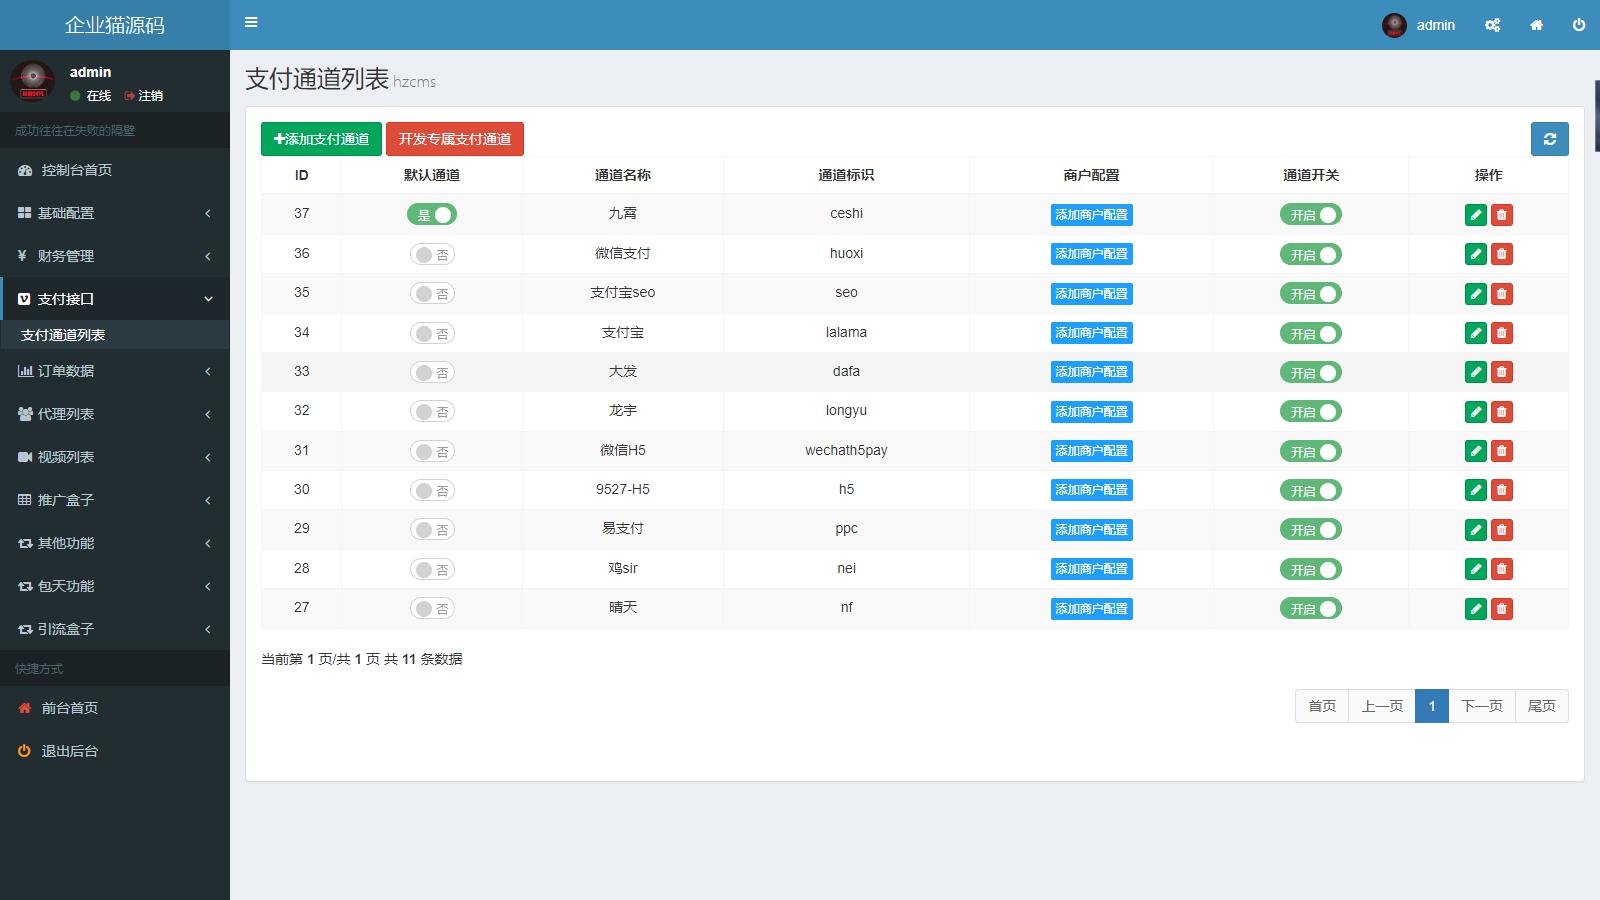
Task: Click the home icon in top bar
Action: pyautogui.click(x=1536, y=25)
